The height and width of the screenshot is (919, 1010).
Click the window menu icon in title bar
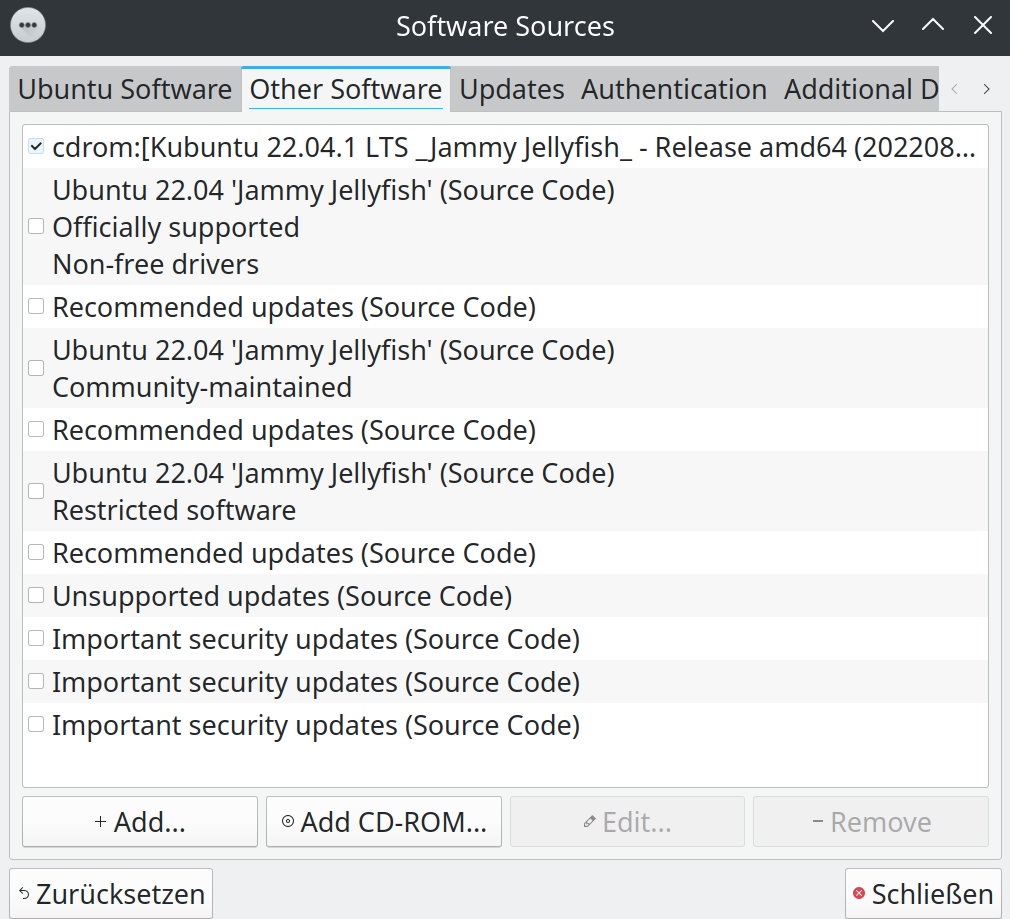(28, 25)
